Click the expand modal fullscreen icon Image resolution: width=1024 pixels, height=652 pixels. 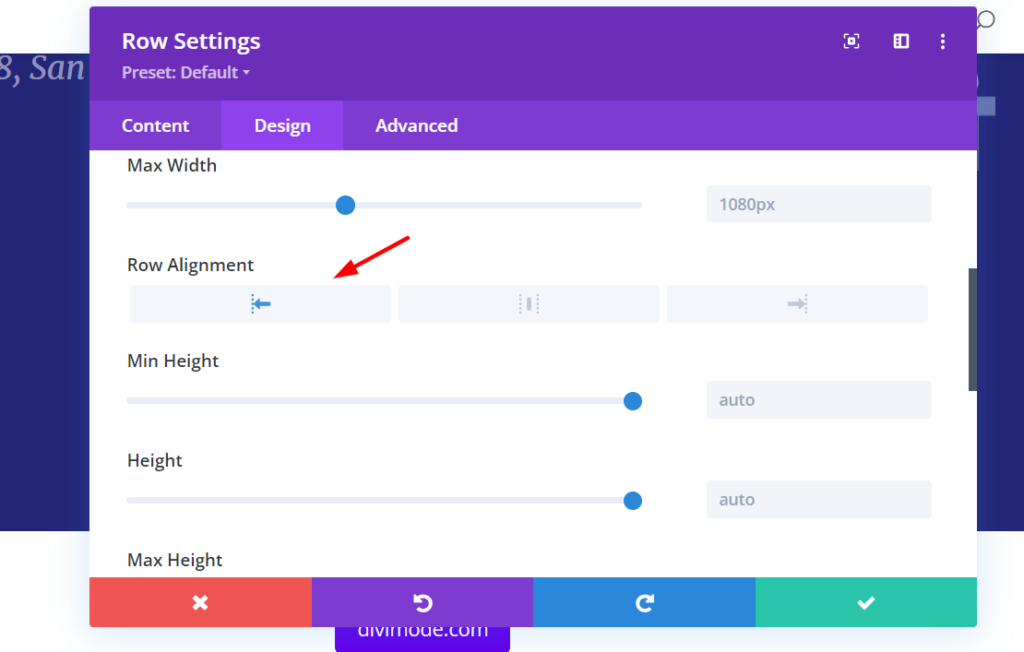point(851,41)
